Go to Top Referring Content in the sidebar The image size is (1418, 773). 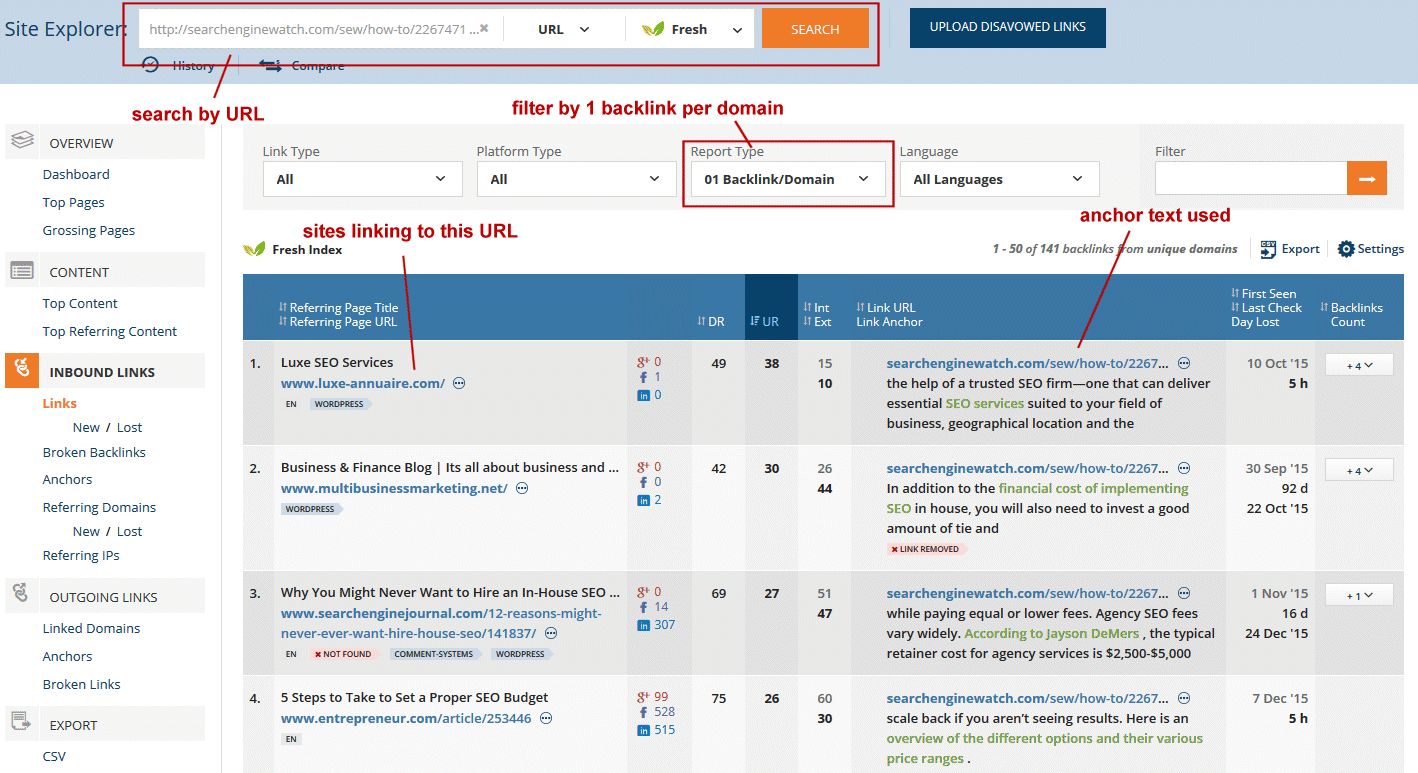[110, 331]
